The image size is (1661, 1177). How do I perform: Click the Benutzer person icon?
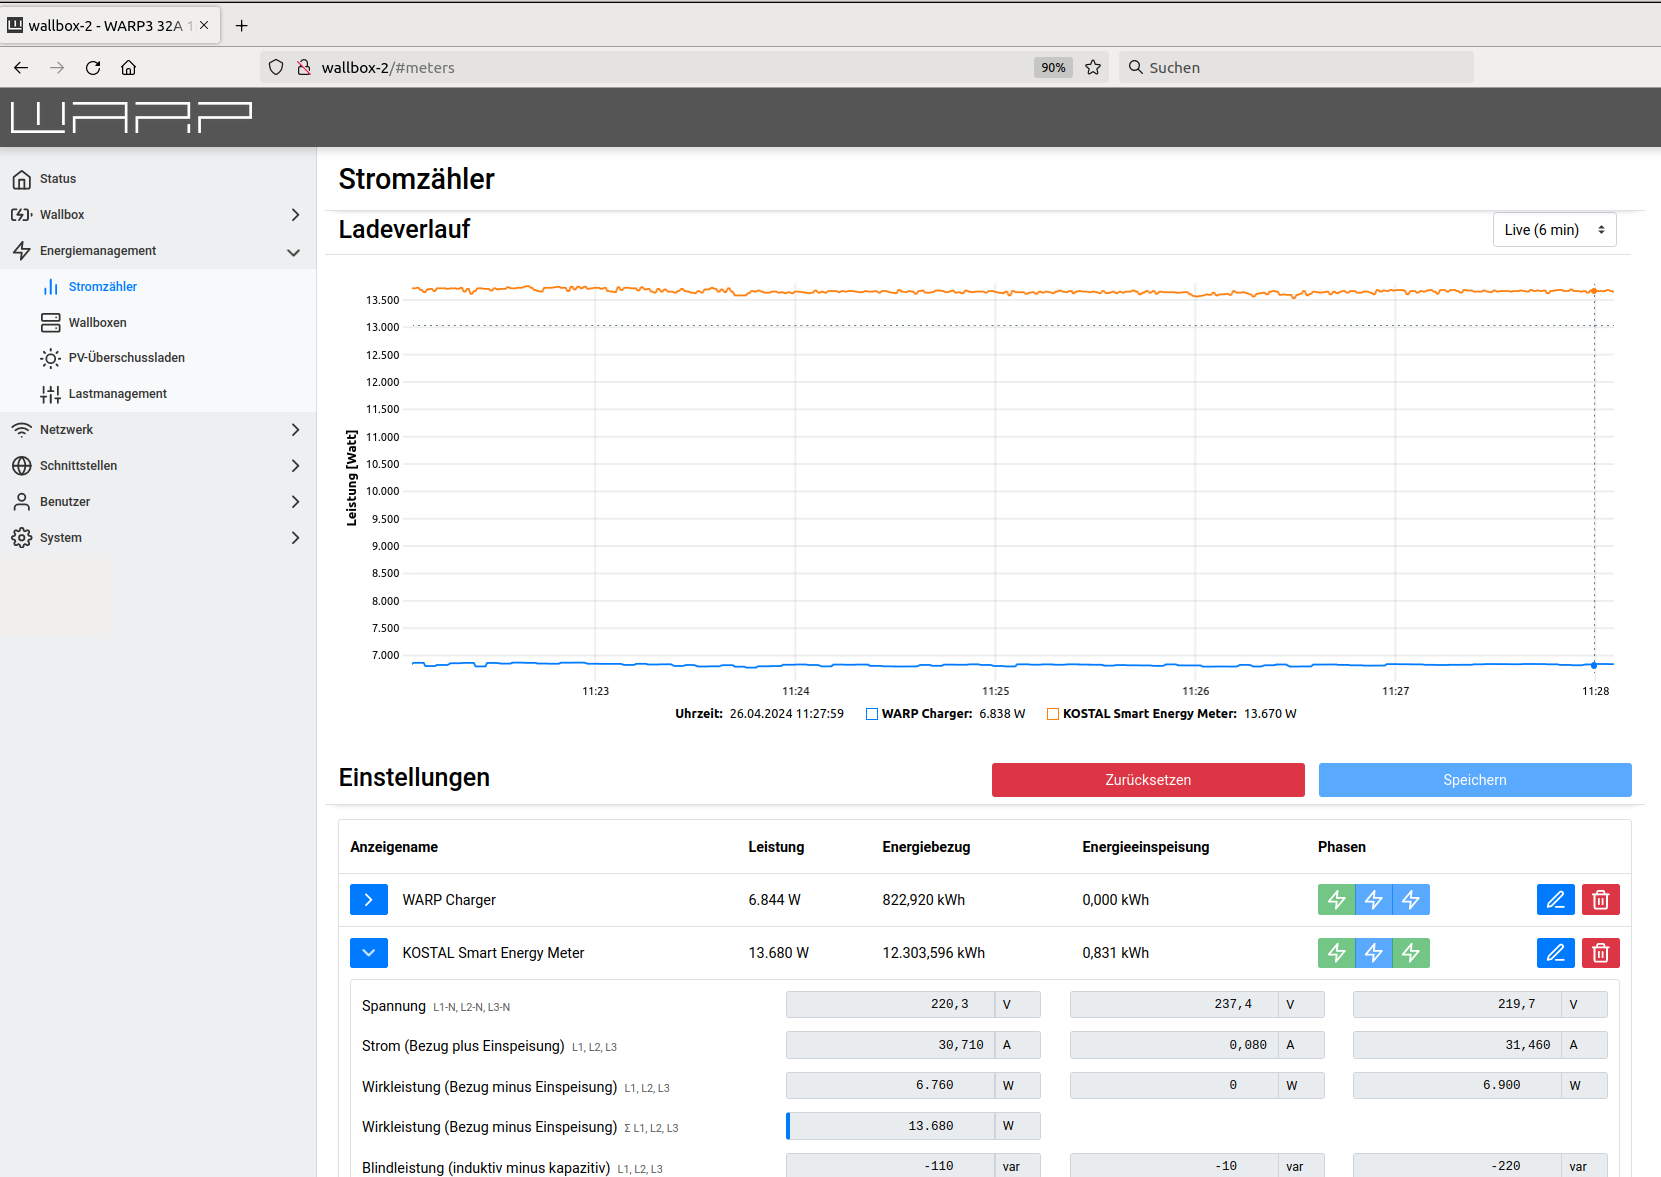[x=22, y=502]
